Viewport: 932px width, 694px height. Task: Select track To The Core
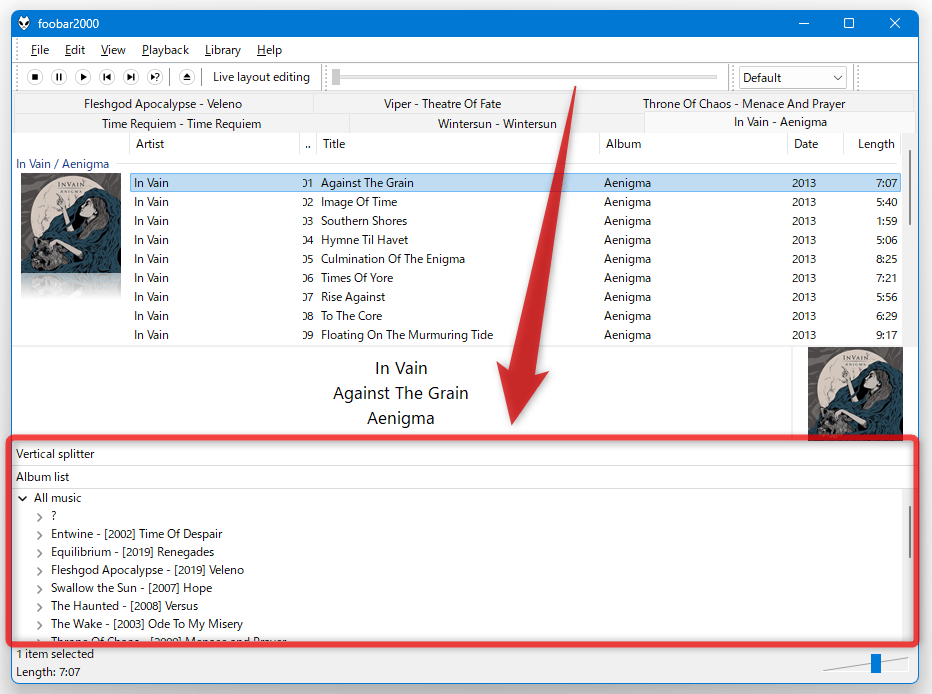click(x=515, y=316)
